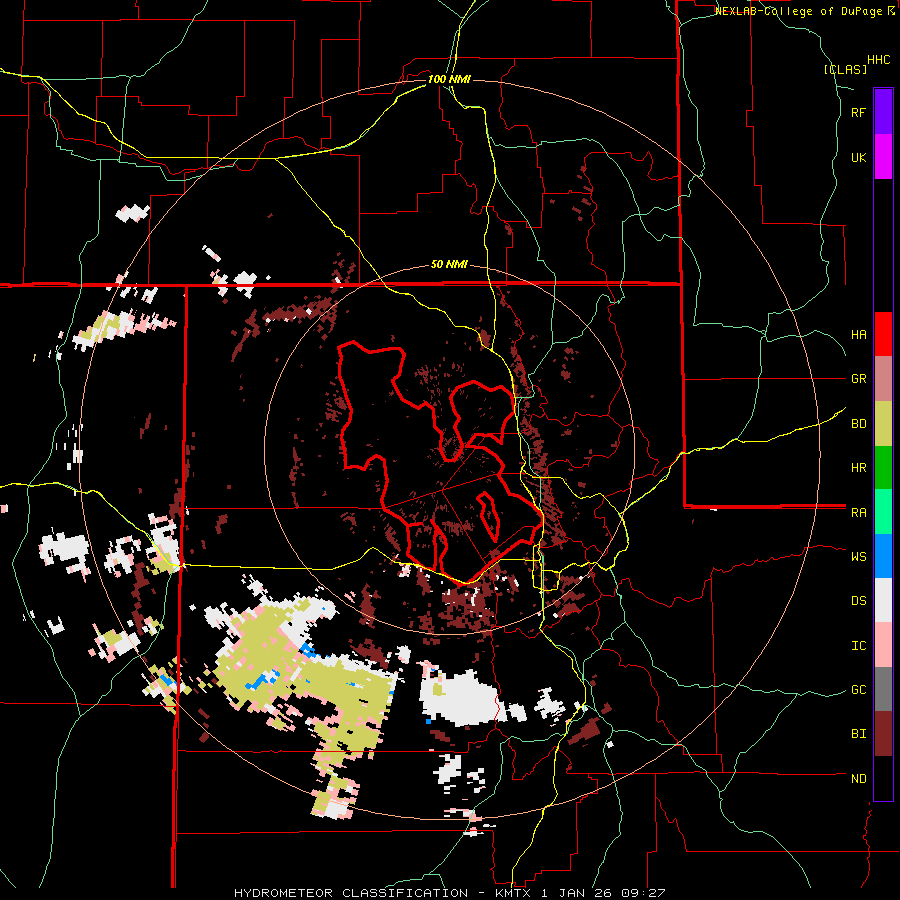Click the IC legend label
900x900 pixels.
[x=858, y=646]
